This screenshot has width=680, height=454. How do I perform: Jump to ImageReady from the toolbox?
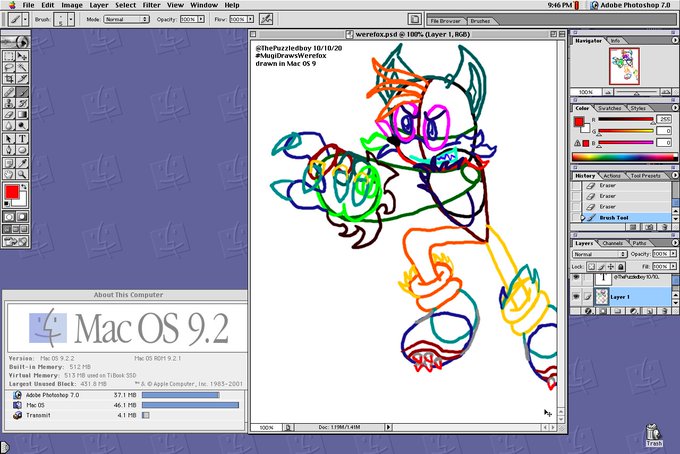[x=16, y=242]
